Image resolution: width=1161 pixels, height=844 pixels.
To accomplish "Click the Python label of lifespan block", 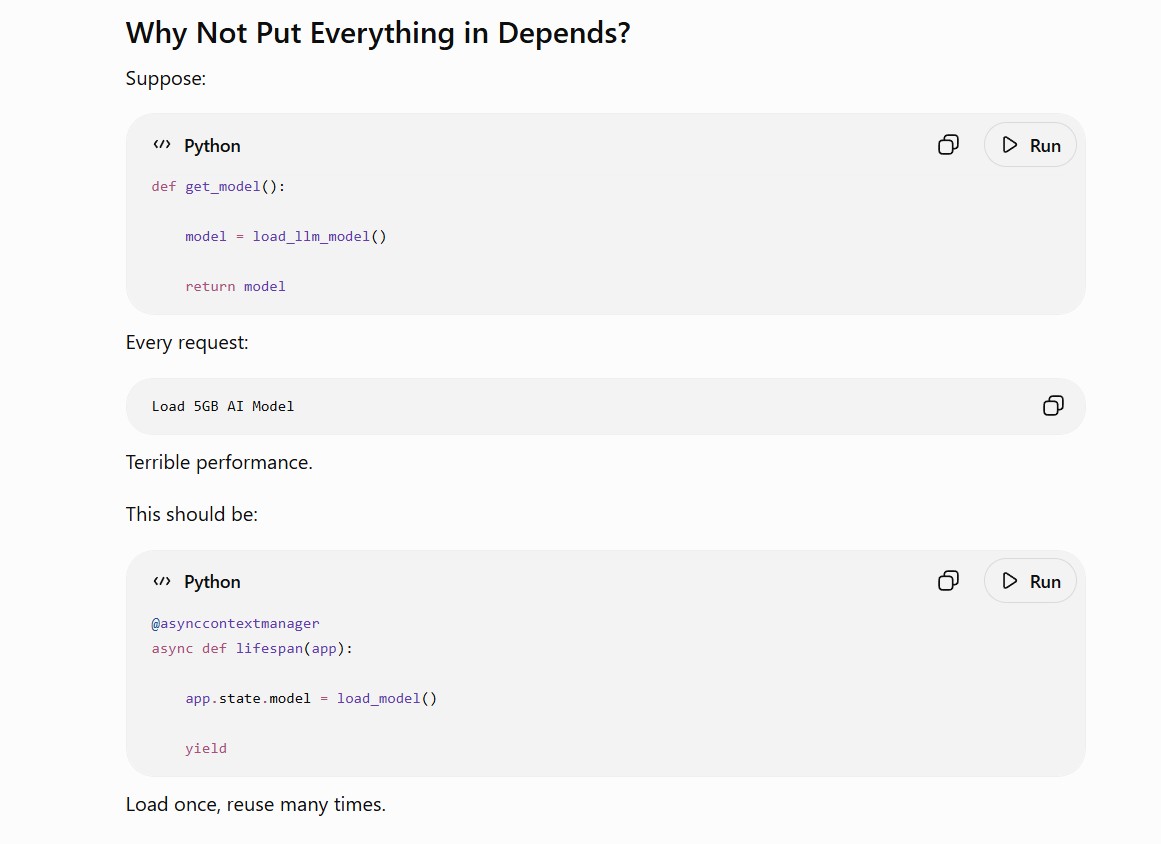I will point(212,582).
